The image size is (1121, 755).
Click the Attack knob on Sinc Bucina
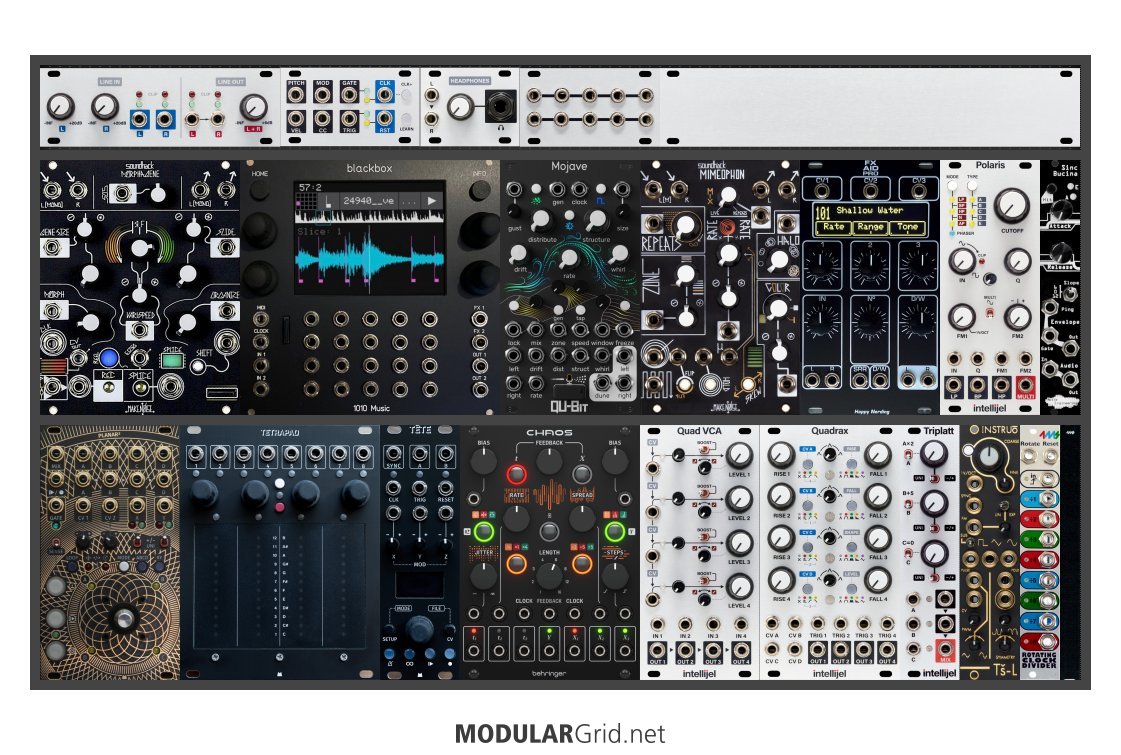pyautogui.click(x=1061, y=208)
